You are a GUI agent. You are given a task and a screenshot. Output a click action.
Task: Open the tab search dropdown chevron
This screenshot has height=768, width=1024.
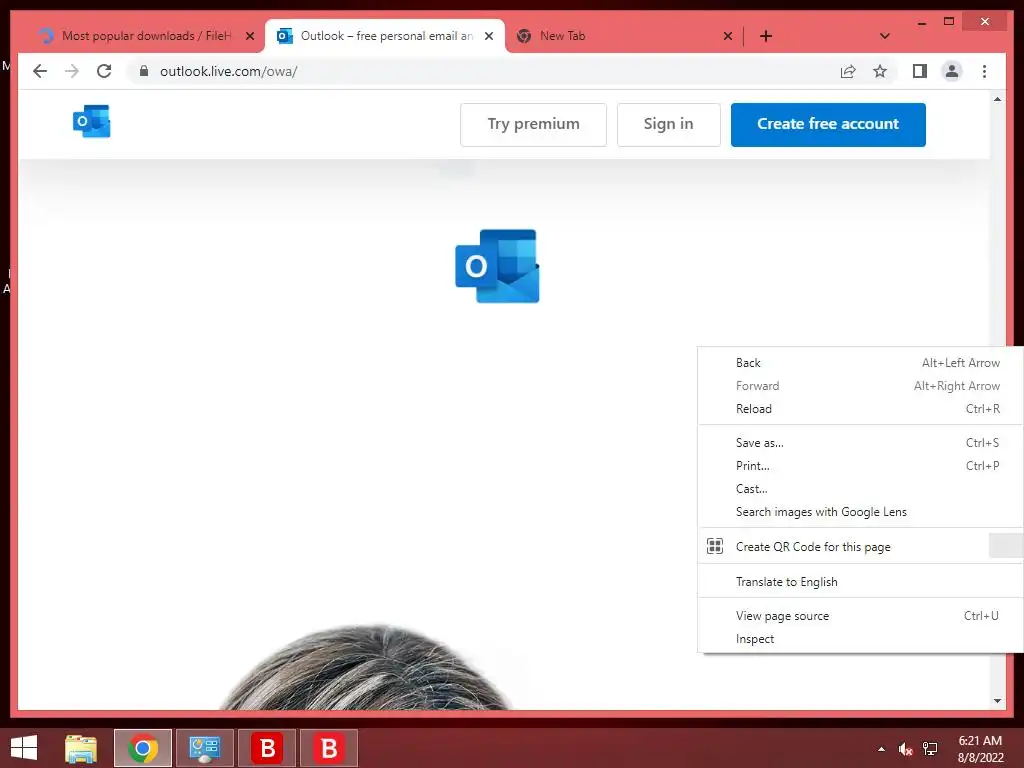click(885, 36)
